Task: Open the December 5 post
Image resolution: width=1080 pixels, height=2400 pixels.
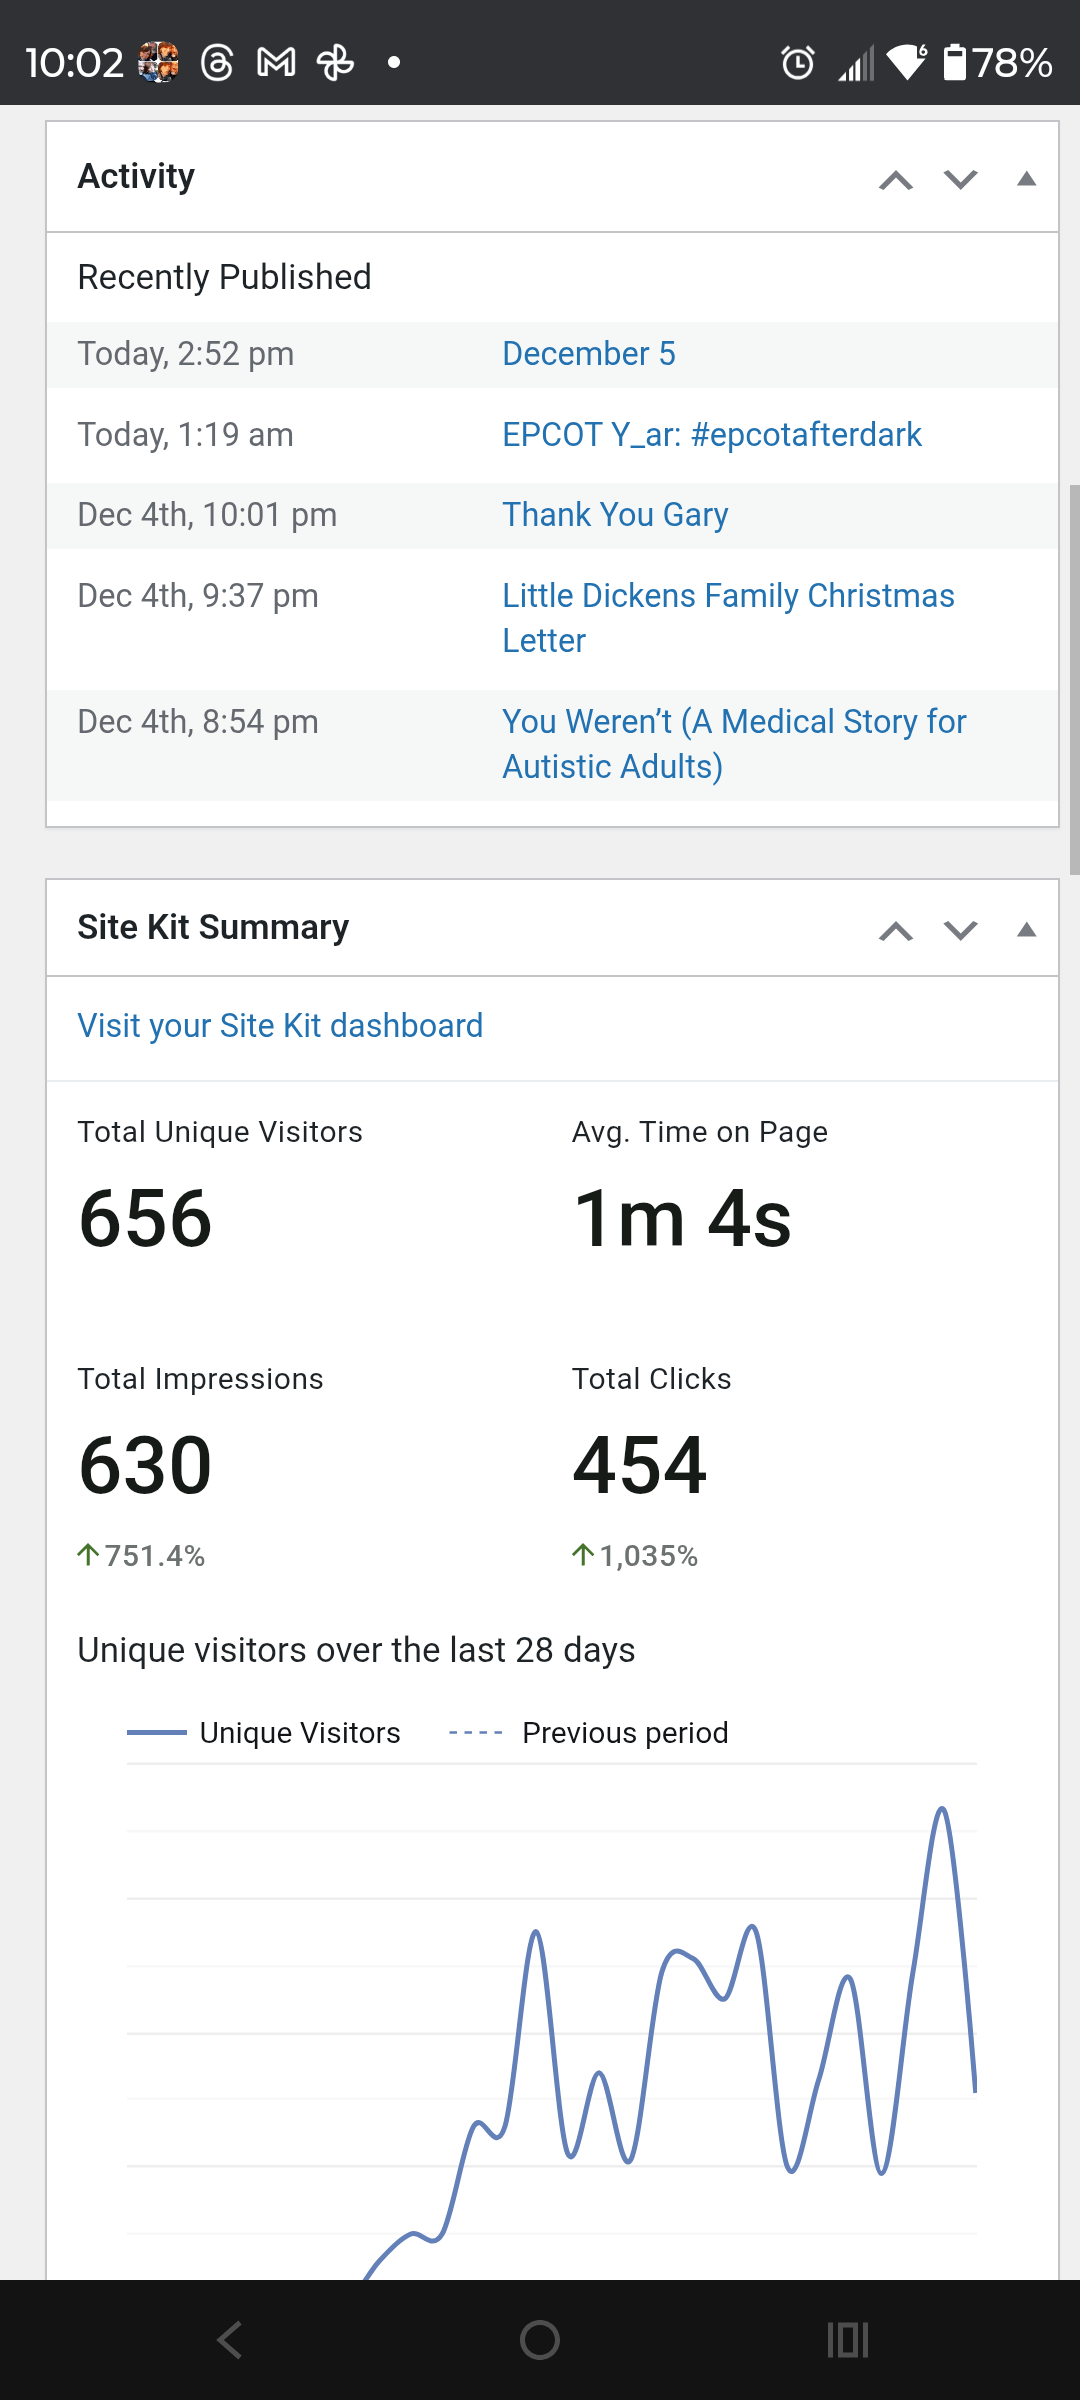Action: [588, 354]
